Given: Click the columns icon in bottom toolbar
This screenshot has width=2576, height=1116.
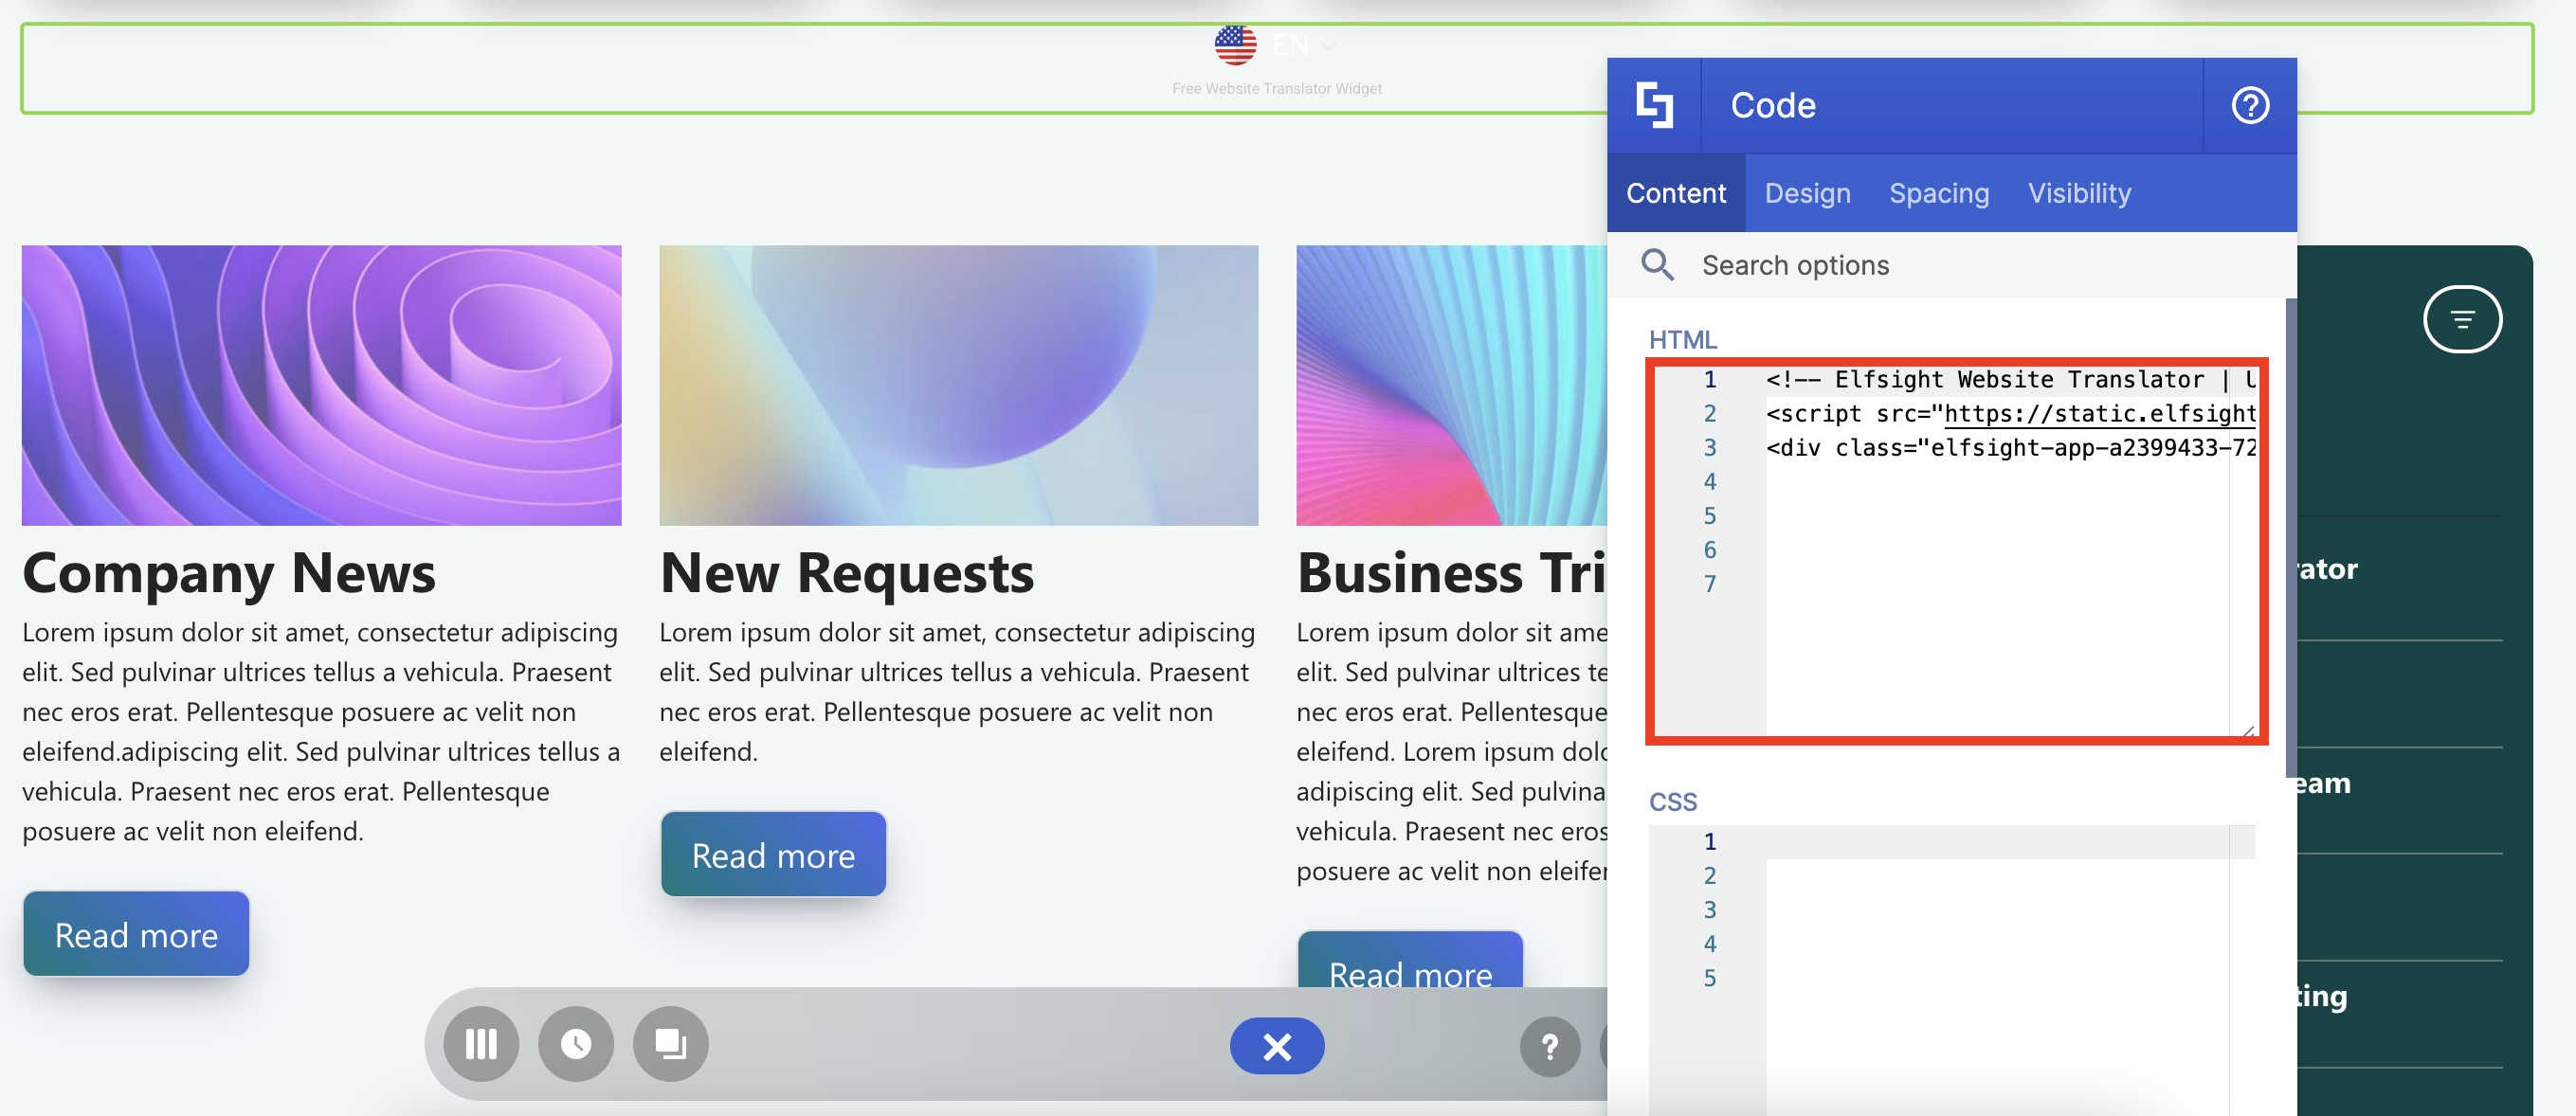Looking at the screenshot, I should pos(481,1044).
